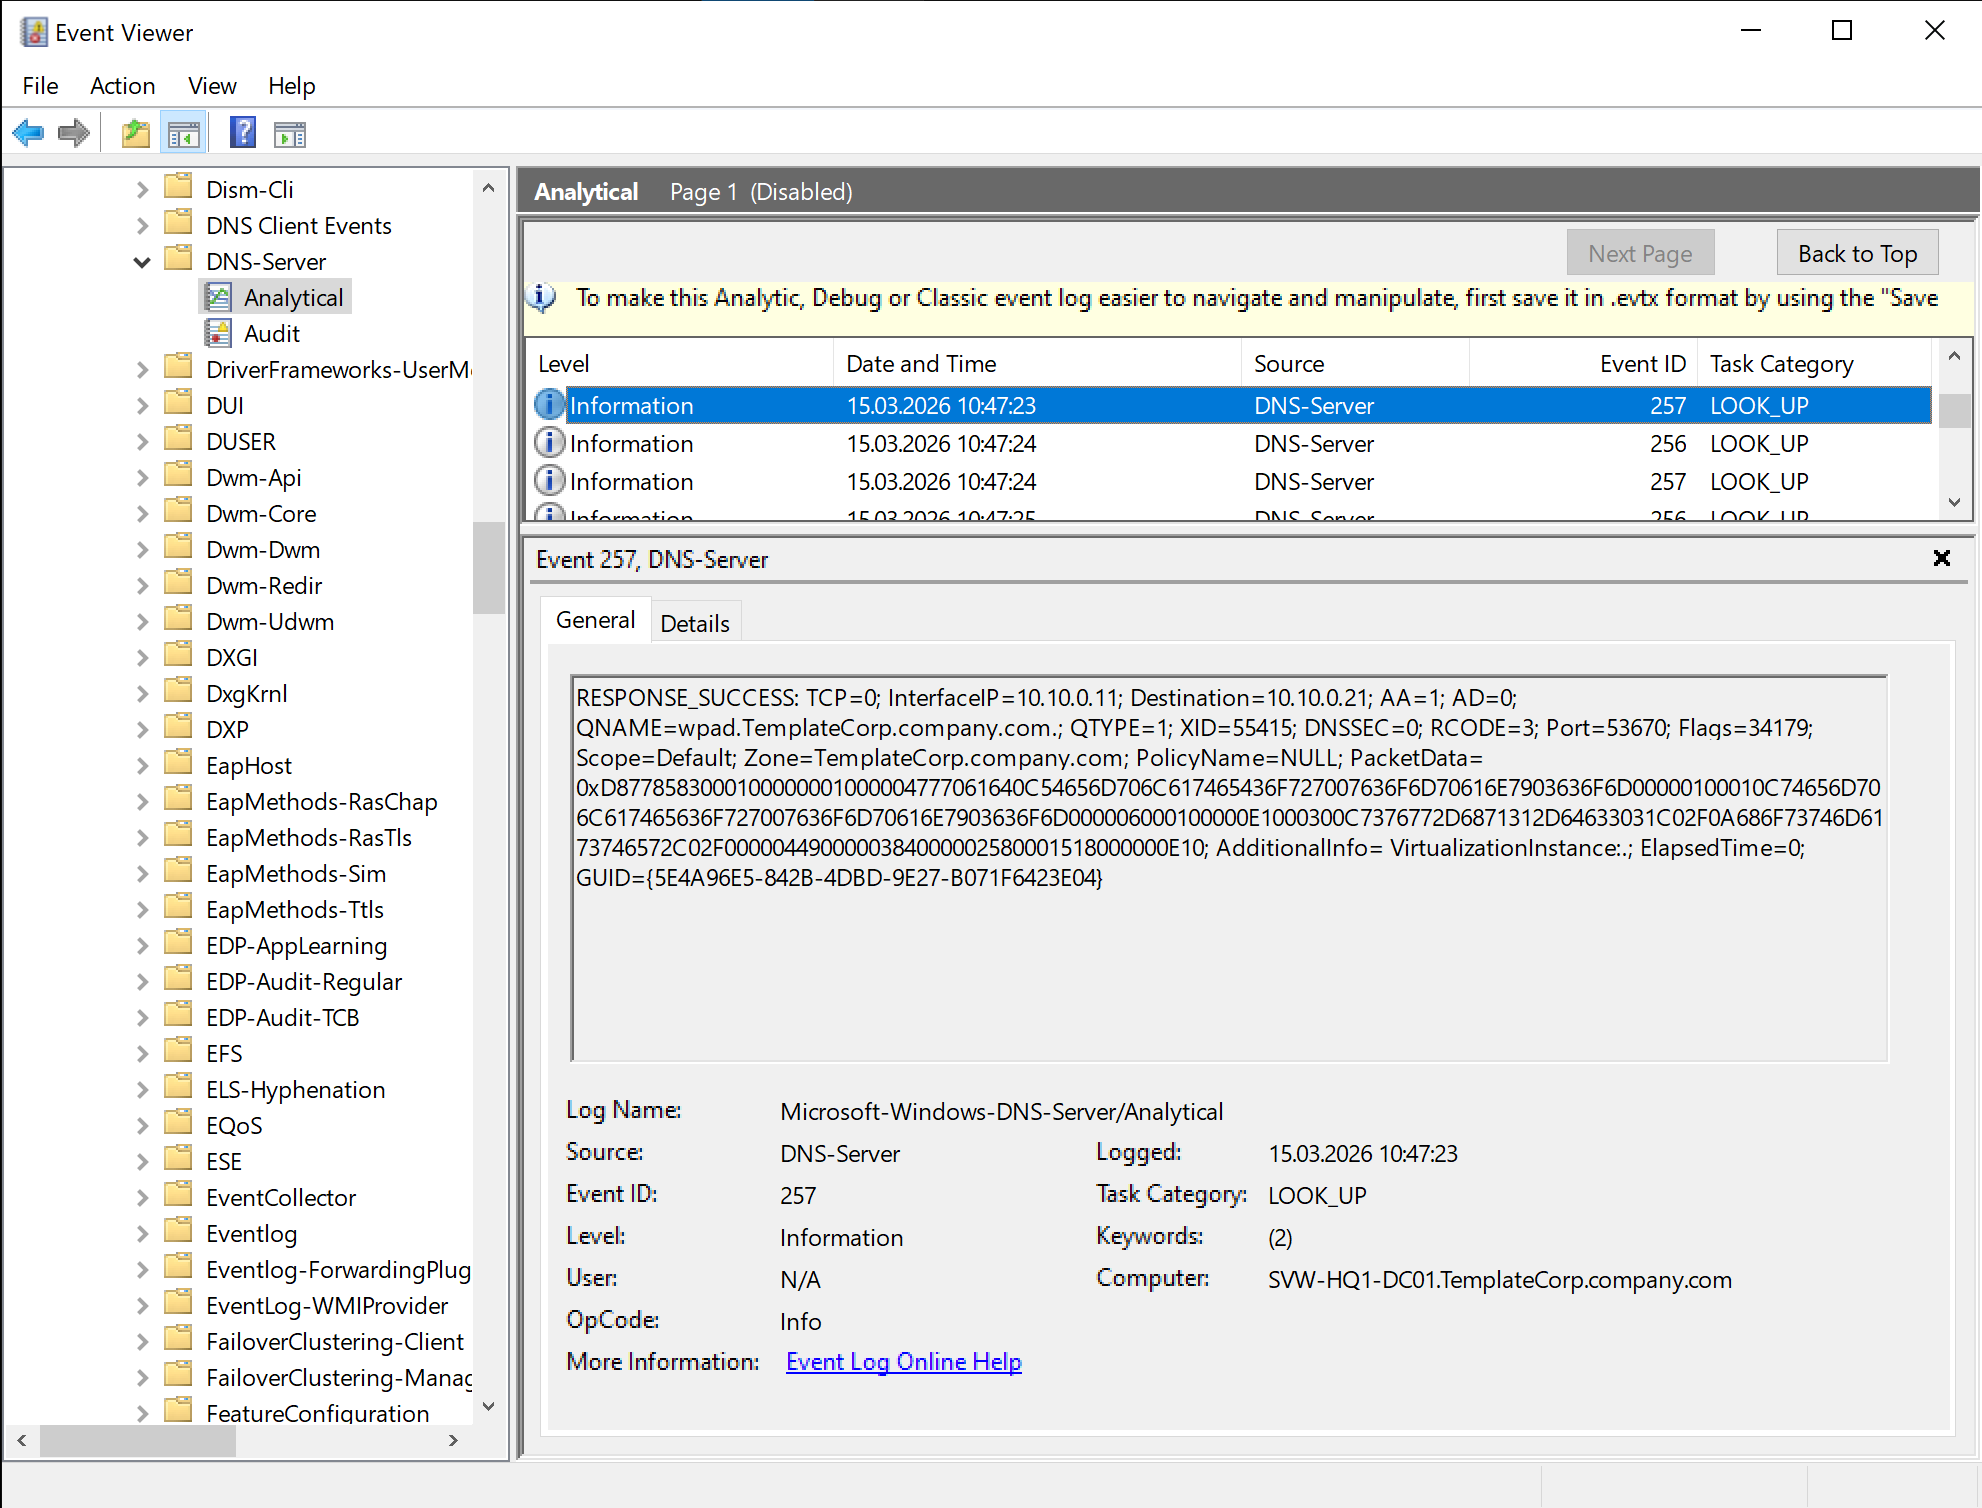Toggle the Show/Hide Action Pane icon
The height and width of the screenshot is (1508, 1982).
click(x=290, y=133)
